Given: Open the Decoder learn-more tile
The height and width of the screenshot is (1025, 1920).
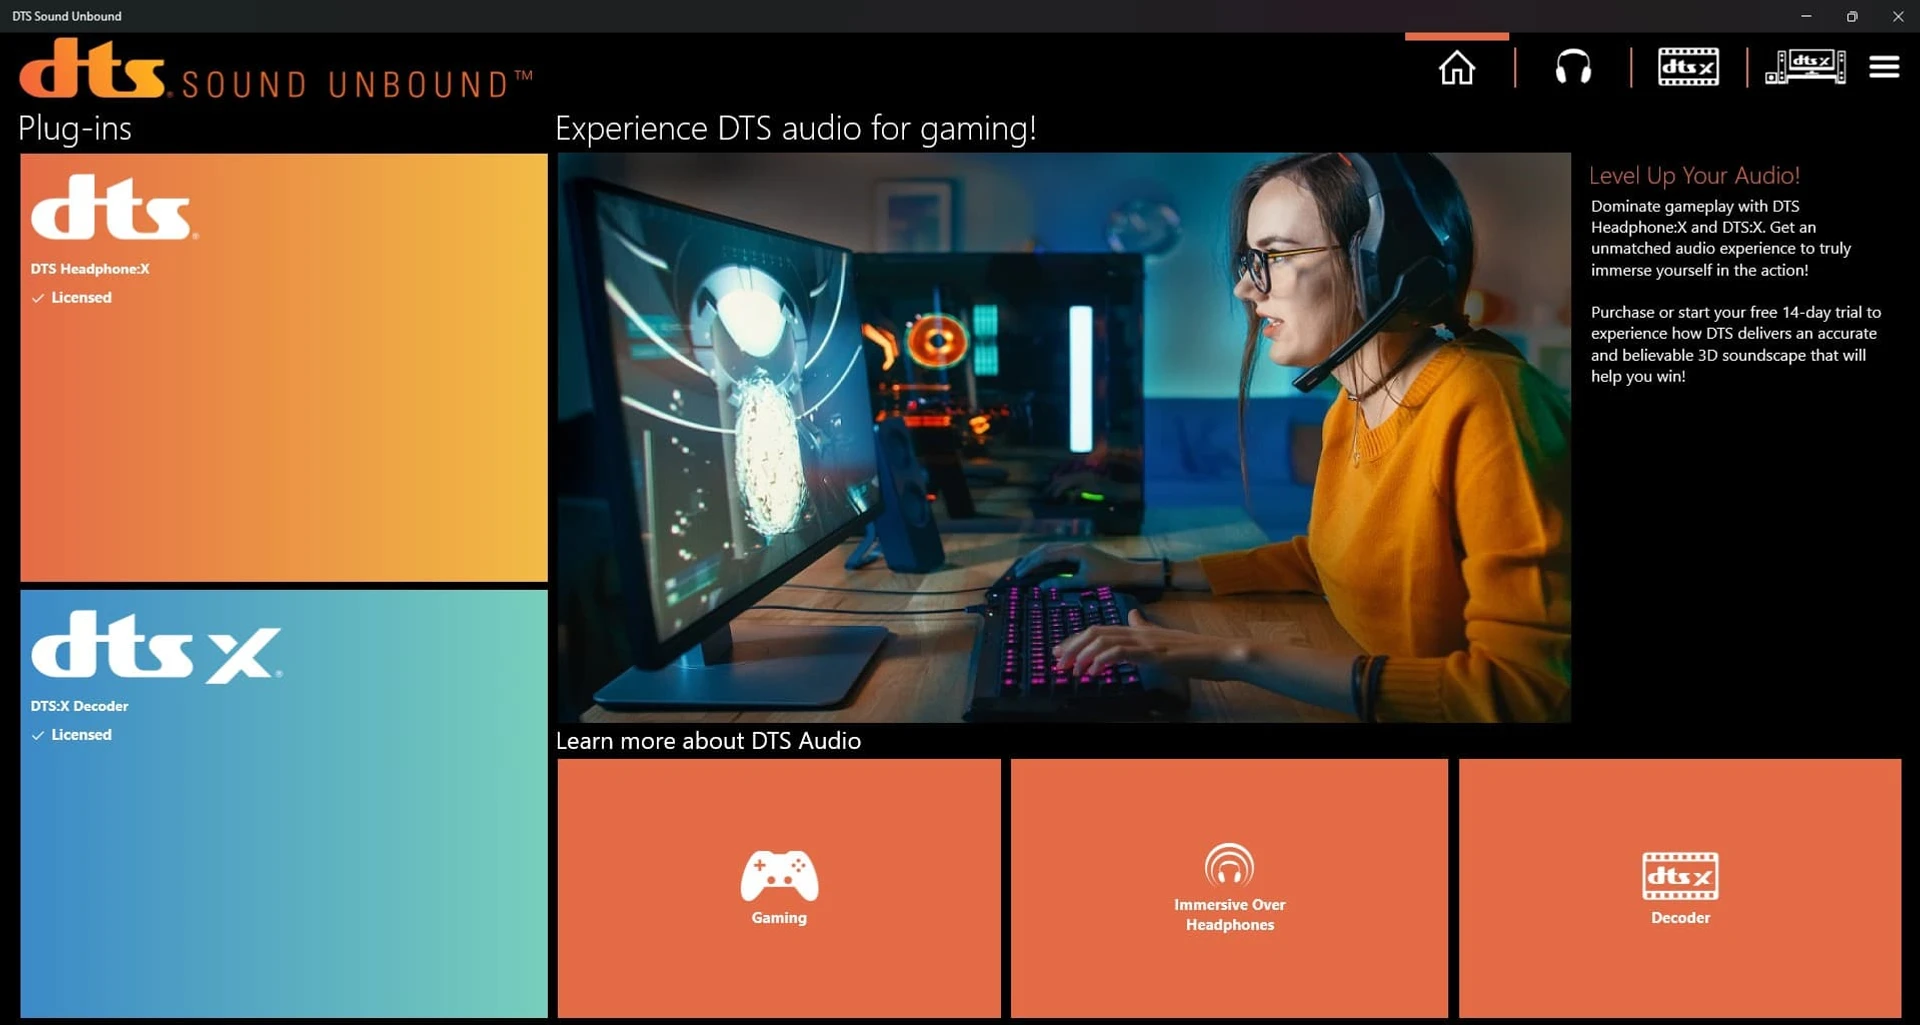Looking at the screenshot, I should 1680,888.
